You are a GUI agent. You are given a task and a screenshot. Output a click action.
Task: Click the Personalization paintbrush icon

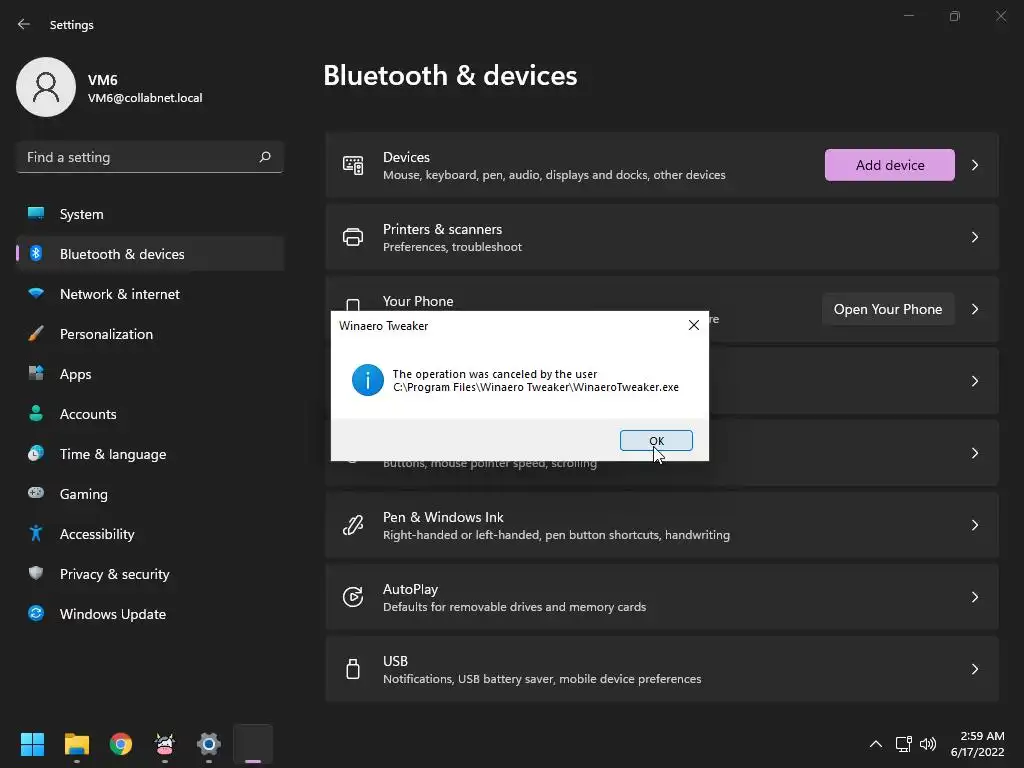point(36,334)
